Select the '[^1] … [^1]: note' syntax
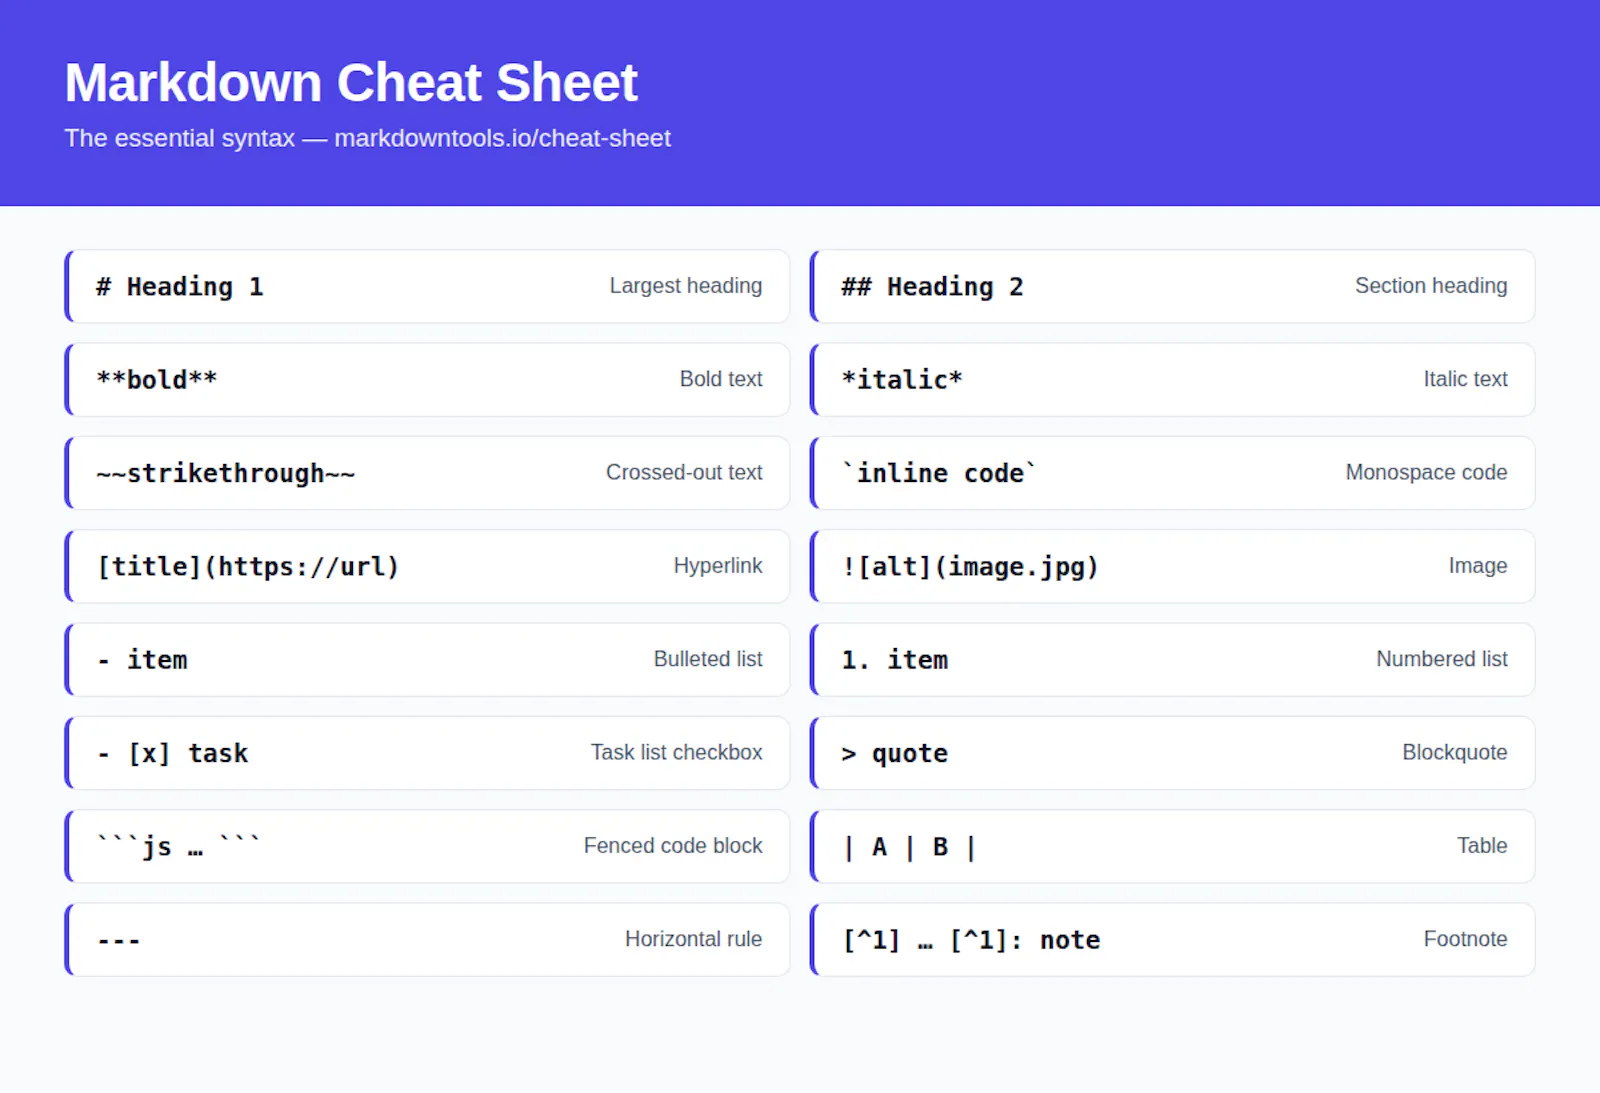1600x1093 pixels. tap(971, 940)
